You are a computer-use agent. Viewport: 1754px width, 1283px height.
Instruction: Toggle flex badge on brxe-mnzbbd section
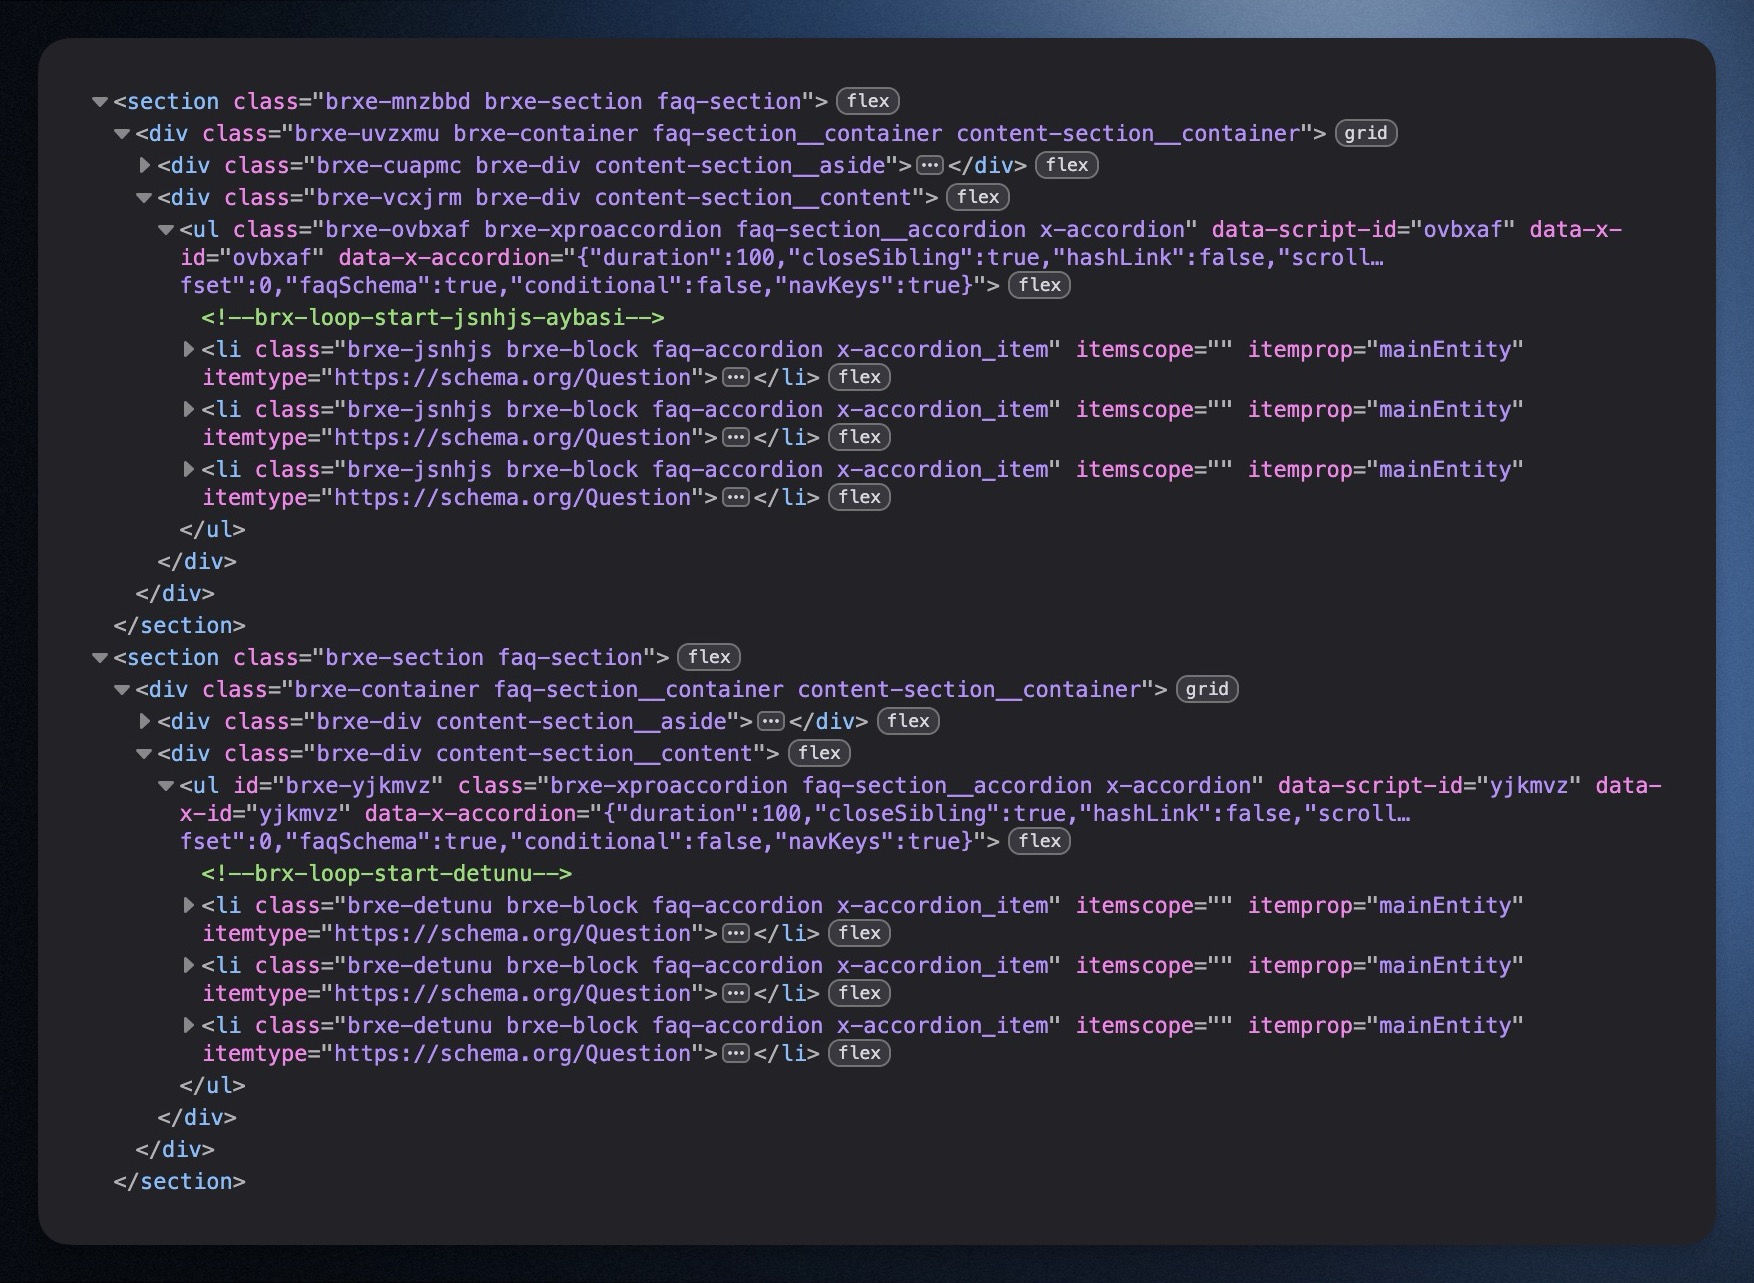[x=867, y=101]
